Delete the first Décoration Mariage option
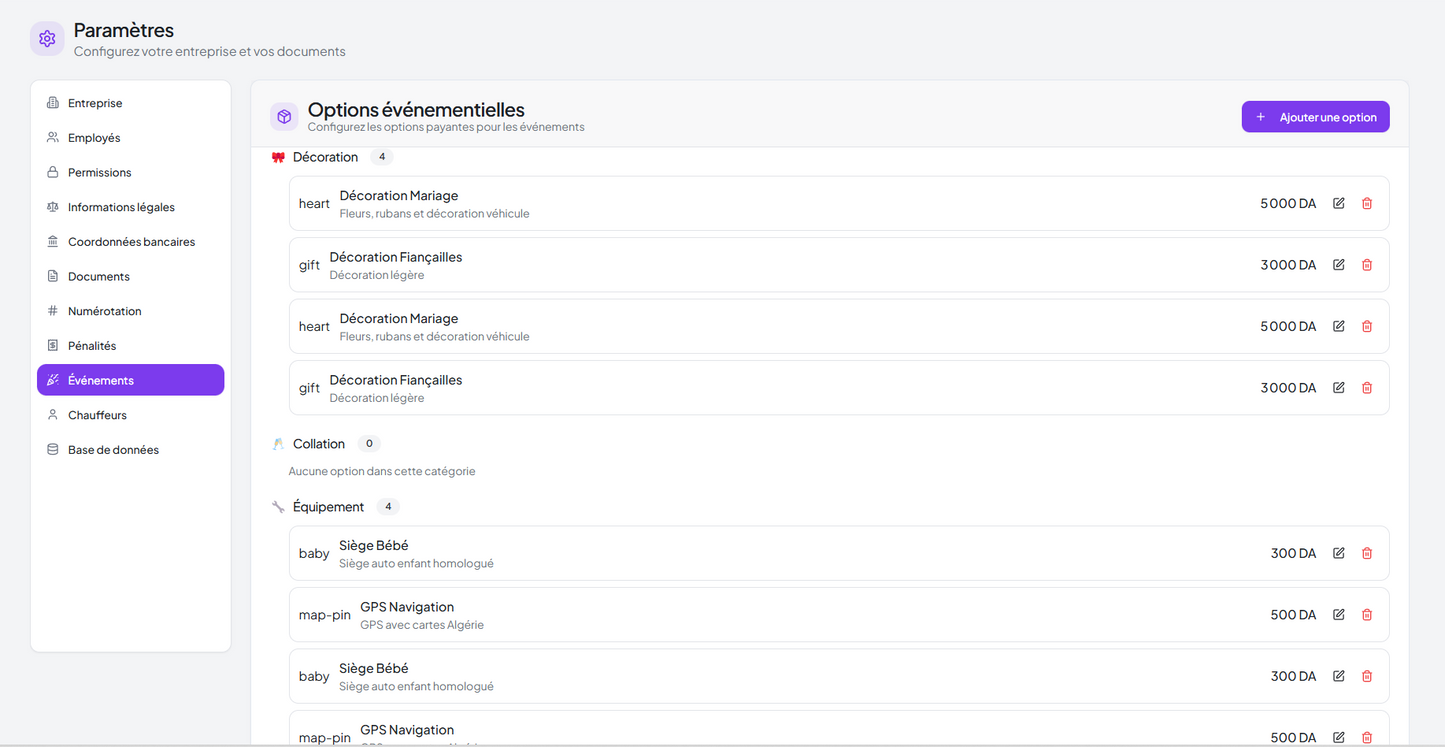Viewport: 1445px width, 747px height. (x=1367, y=204)
